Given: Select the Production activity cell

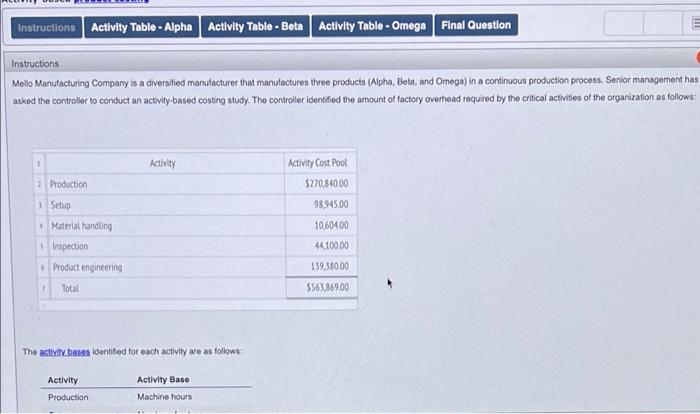Looking at the screenshot, I should click(x=165, y=184).
